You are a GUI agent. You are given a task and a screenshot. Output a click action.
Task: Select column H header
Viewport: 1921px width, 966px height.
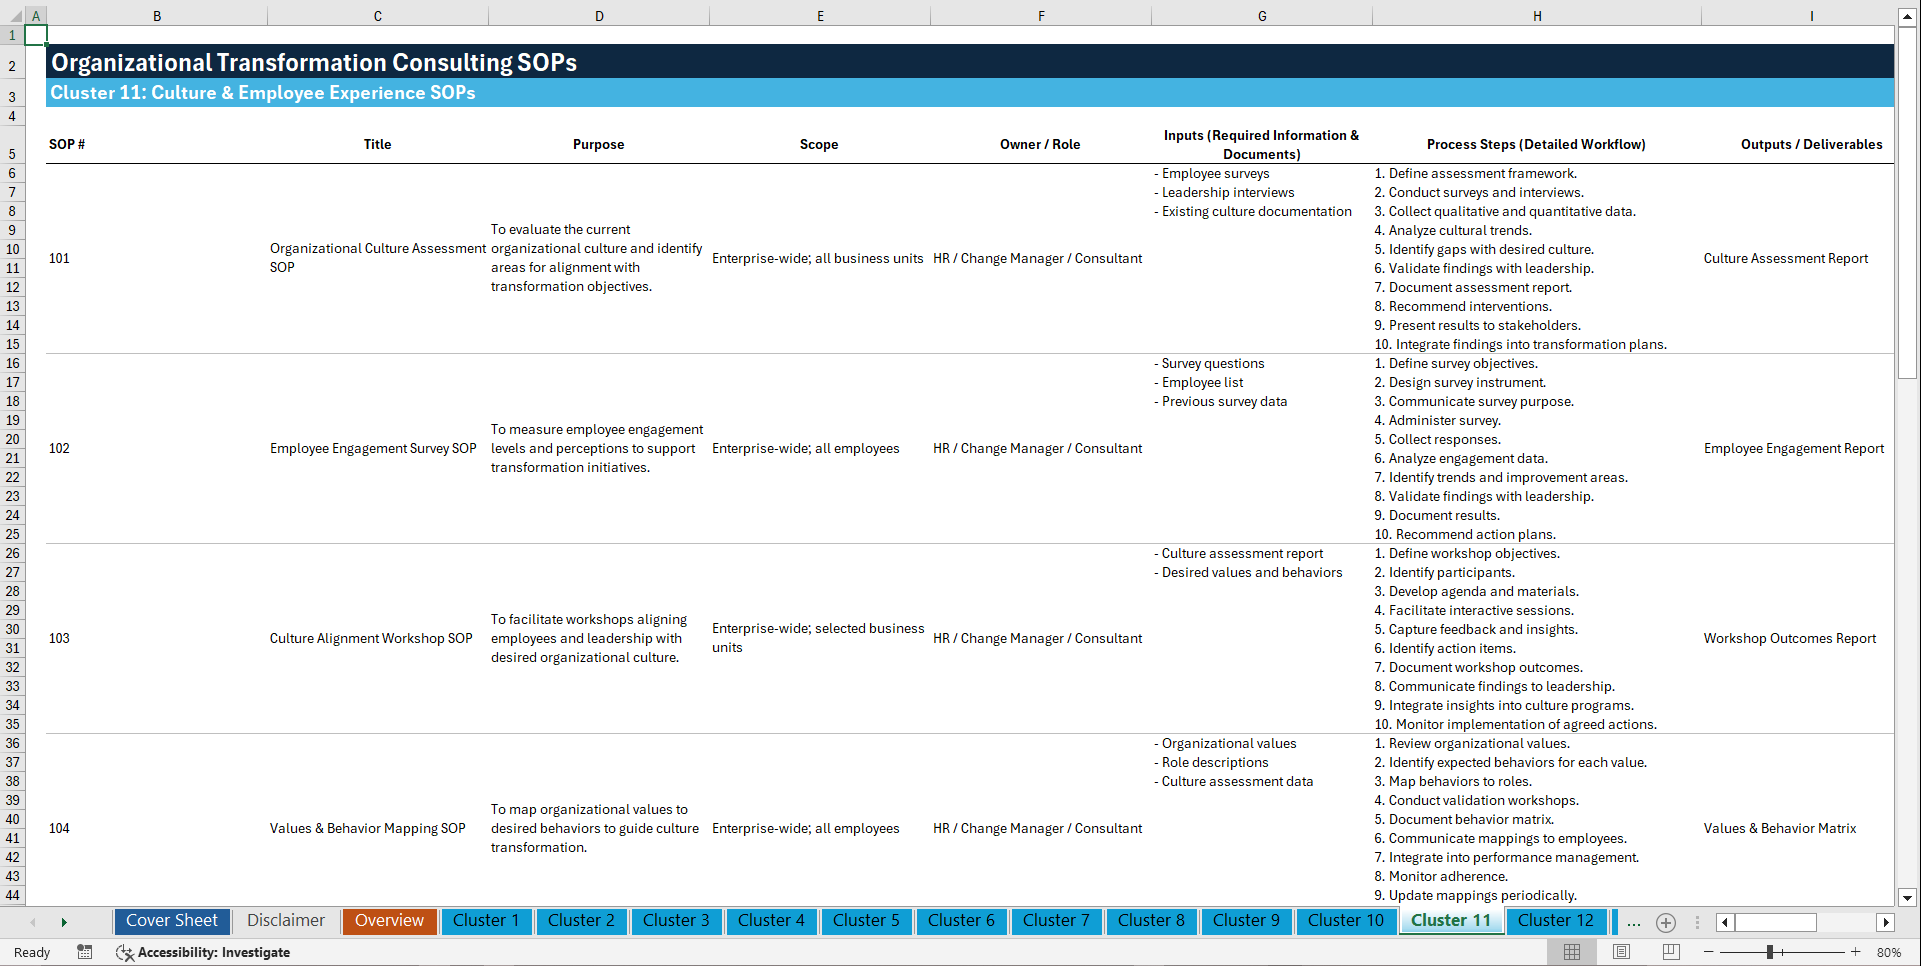point(1537,15)
